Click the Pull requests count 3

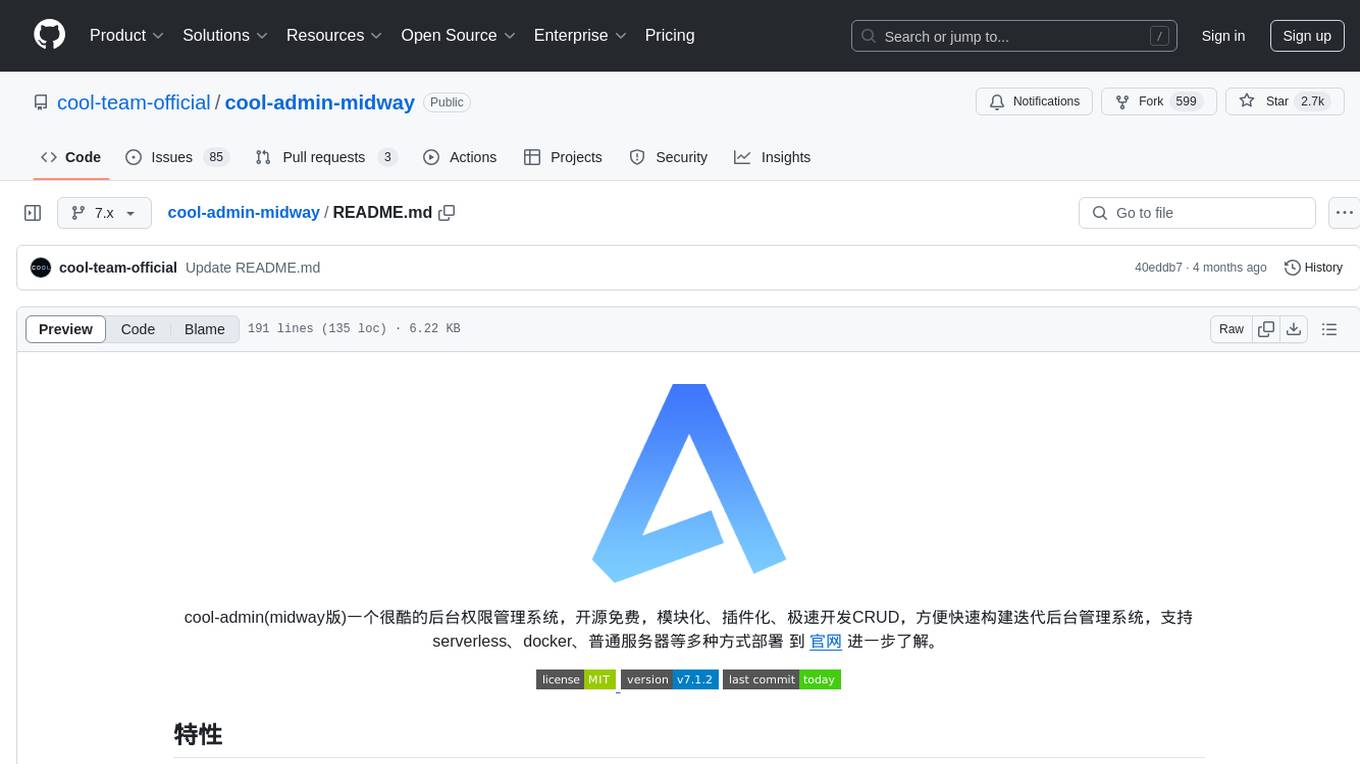[387, 157]
